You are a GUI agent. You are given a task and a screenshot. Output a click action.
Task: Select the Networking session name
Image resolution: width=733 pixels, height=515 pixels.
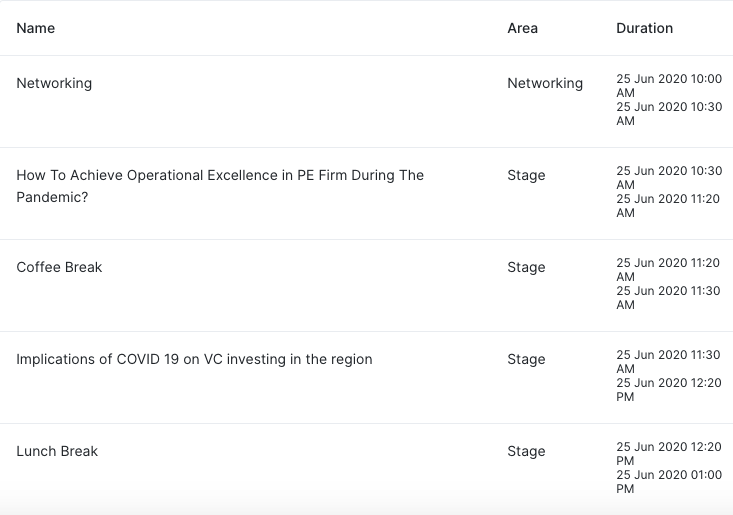click(54, 83)
